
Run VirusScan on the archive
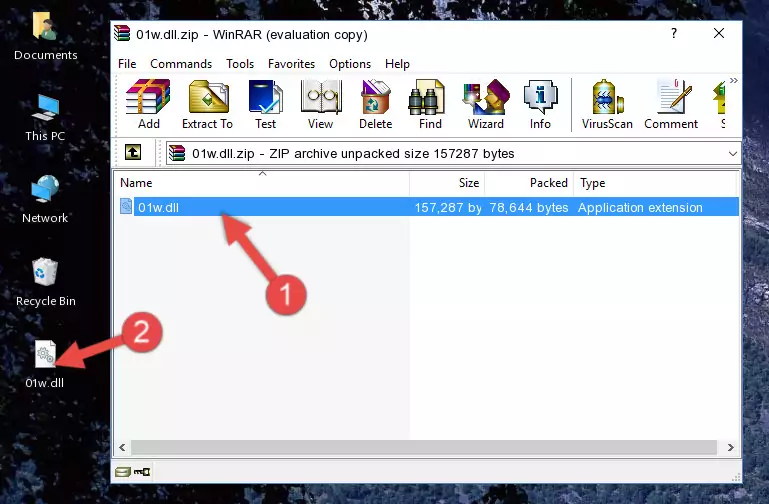(607, 104)
